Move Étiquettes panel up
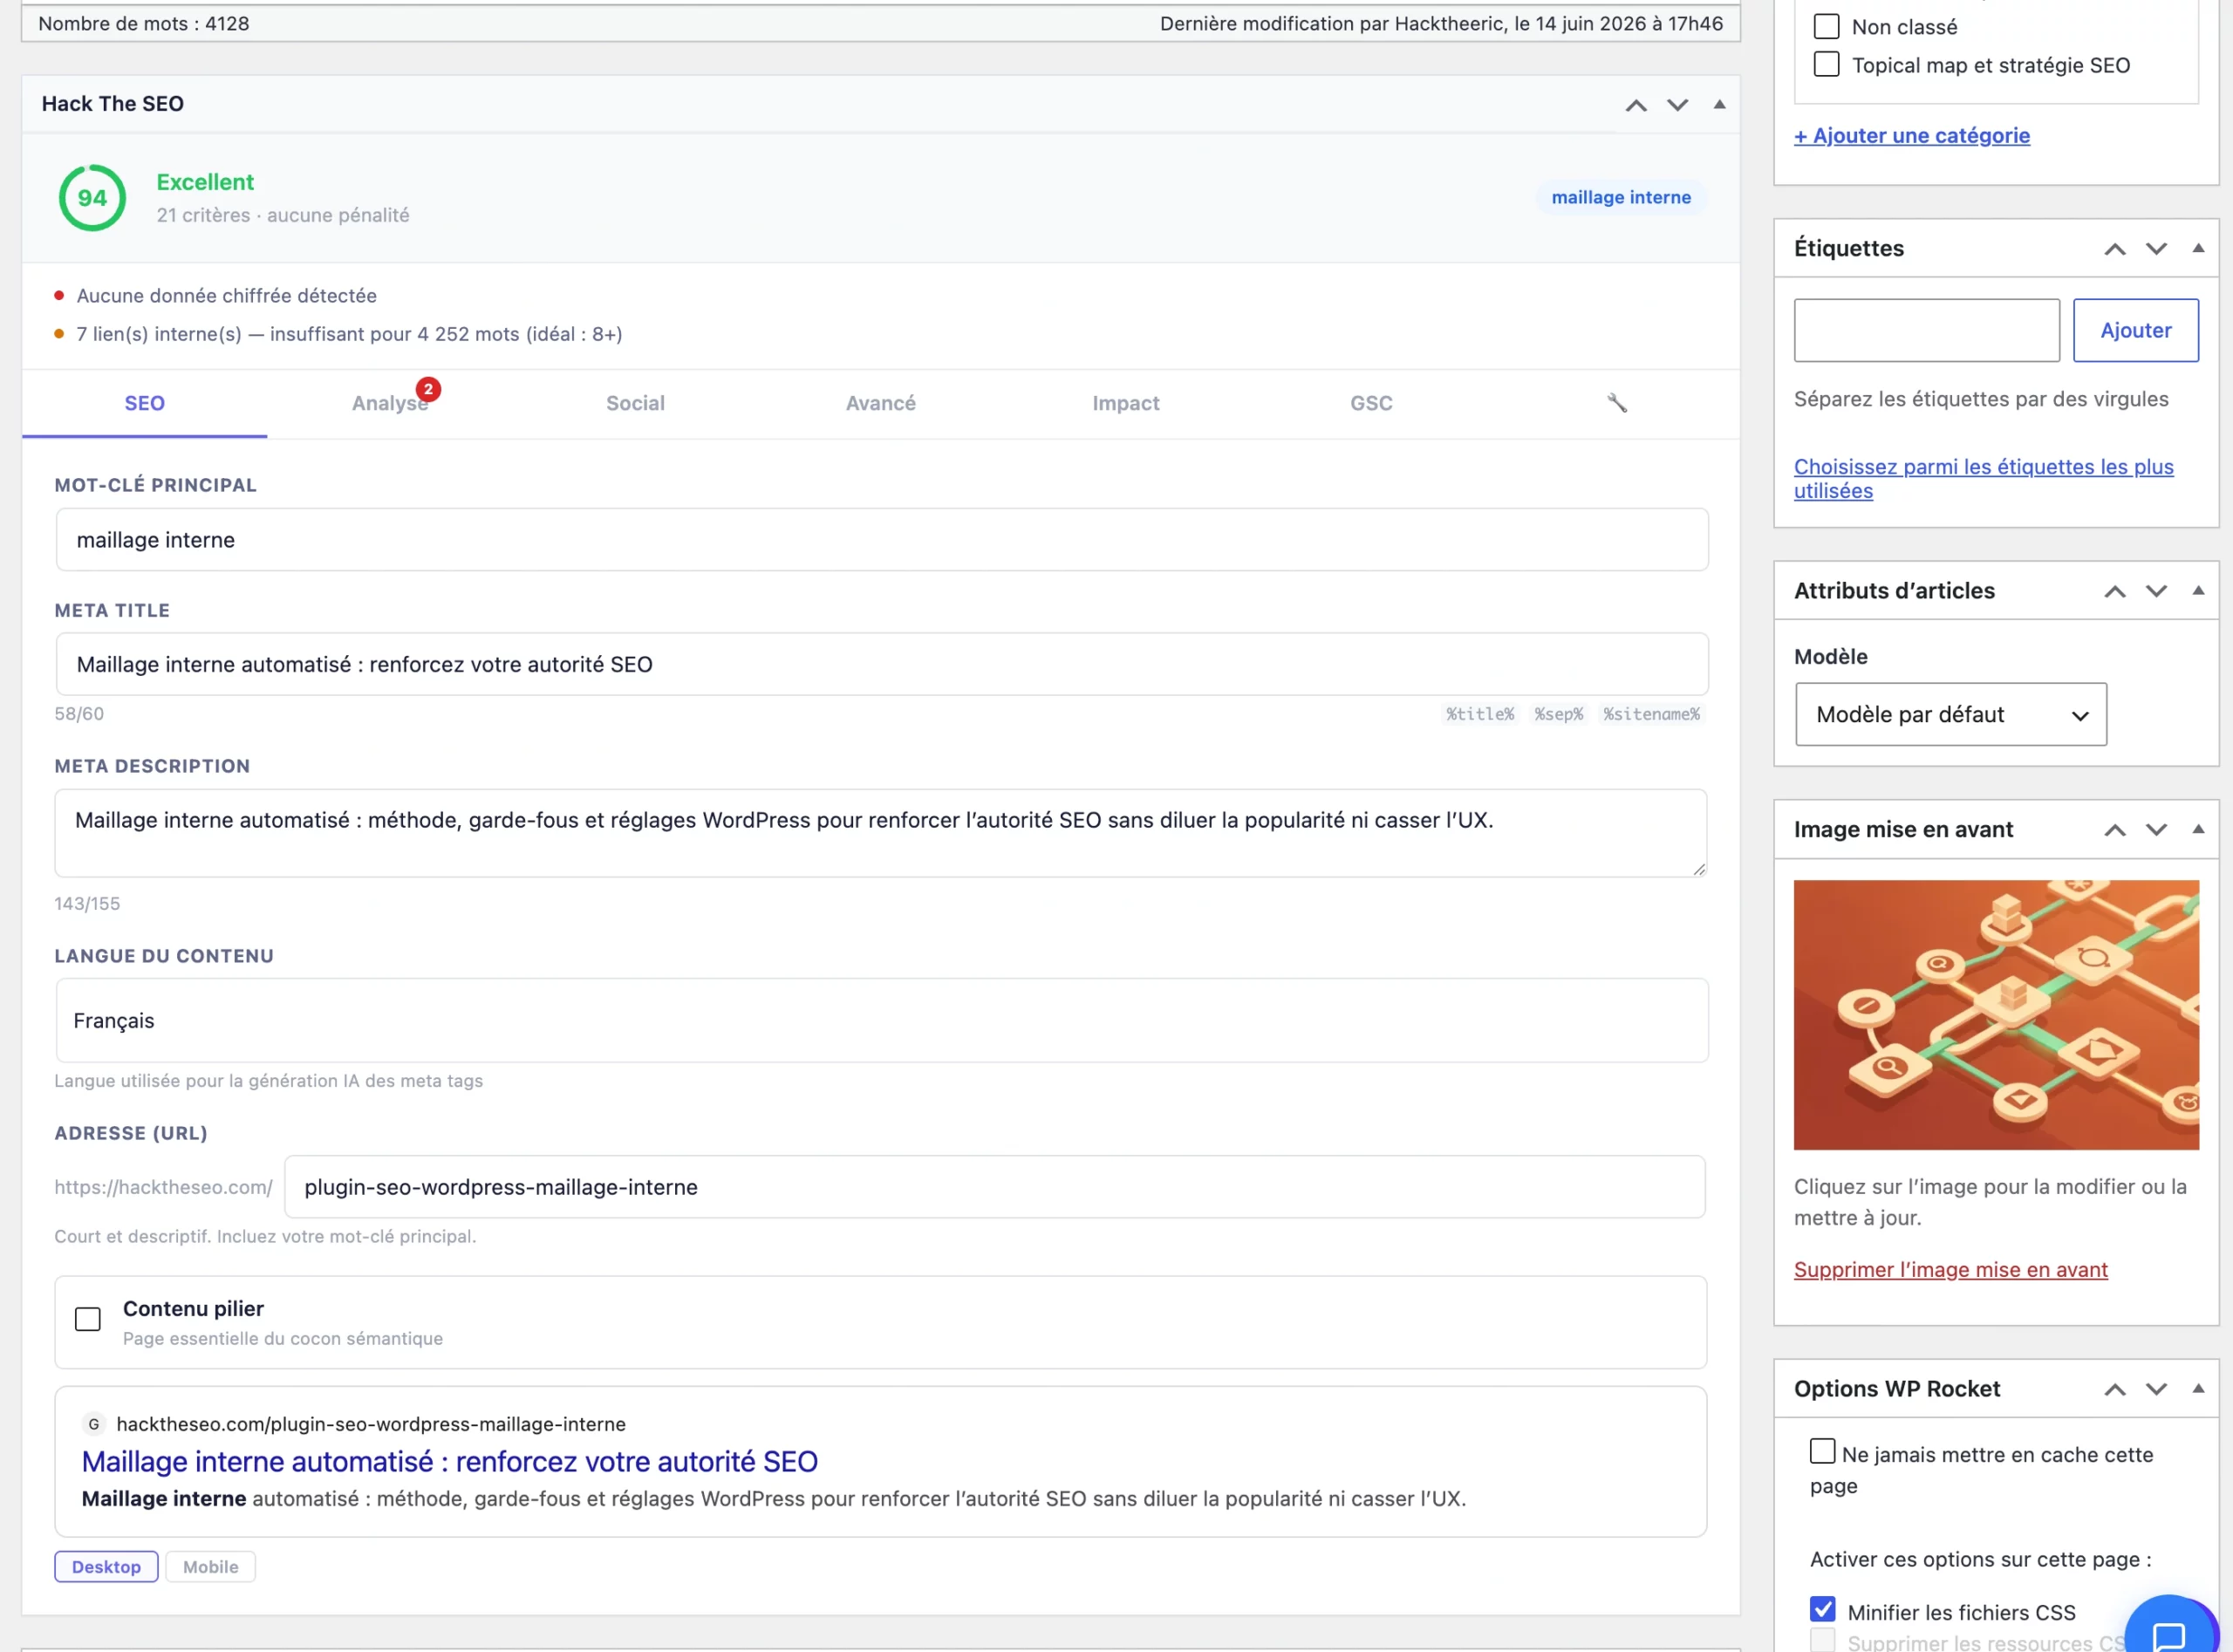Image resolution: width=2233 pixels, height=1652 pixels. pyautogui.click(x=2115, y=249)
